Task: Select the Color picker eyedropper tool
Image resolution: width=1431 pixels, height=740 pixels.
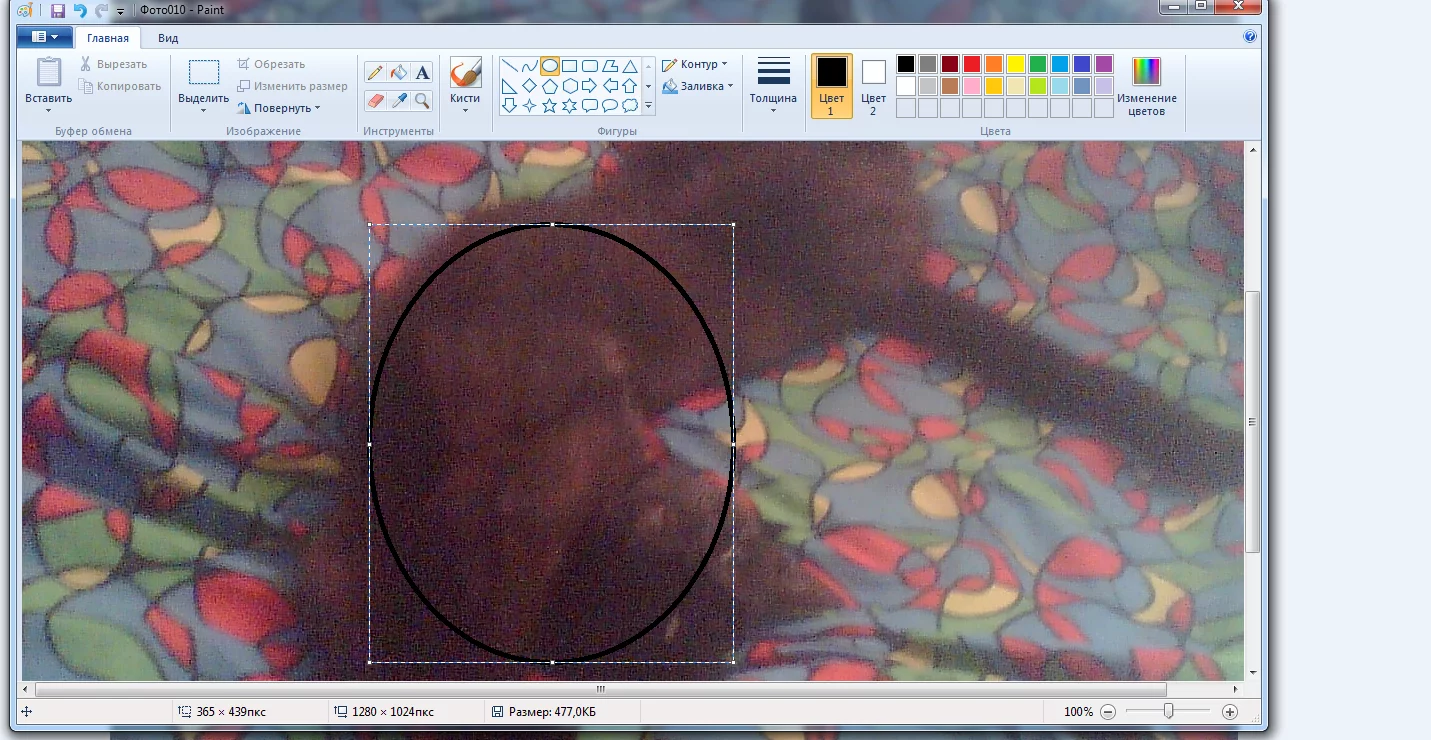Action: (399, 100)
